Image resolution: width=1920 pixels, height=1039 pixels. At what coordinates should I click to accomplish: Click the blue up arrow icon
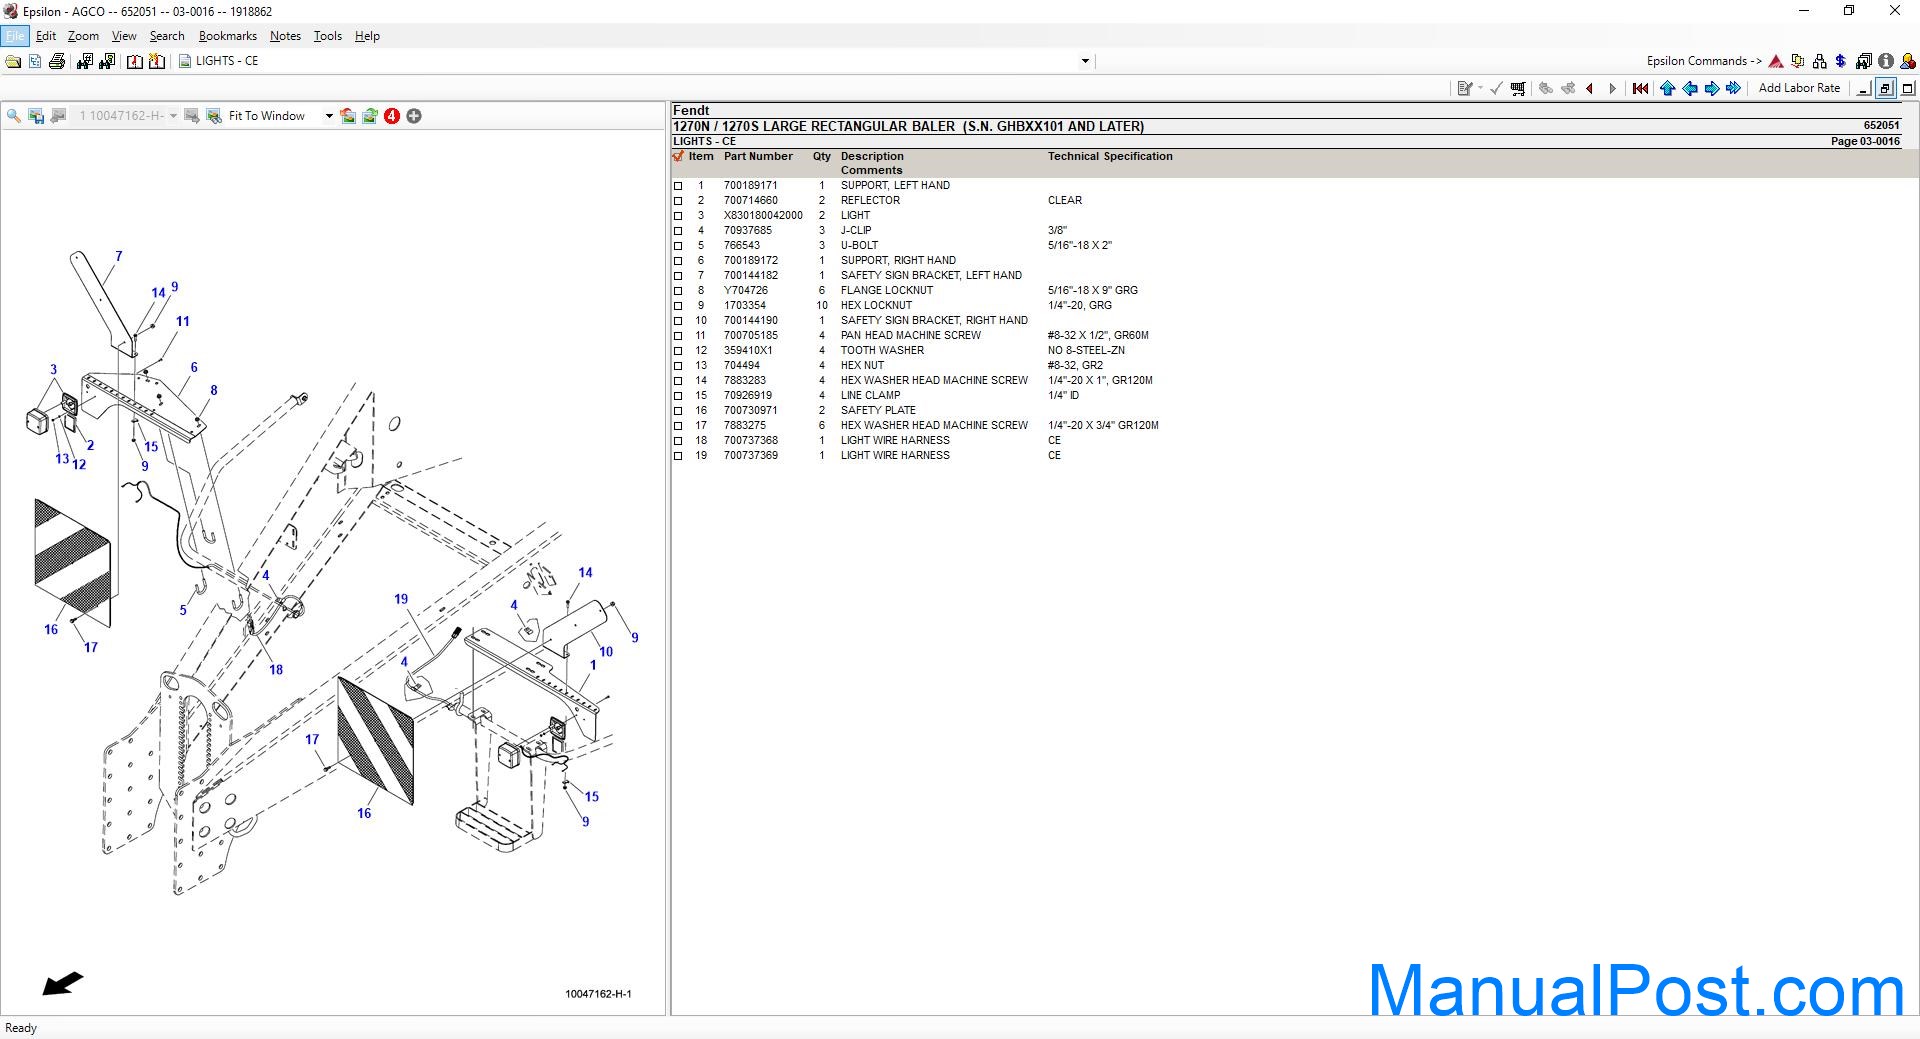1667,89
